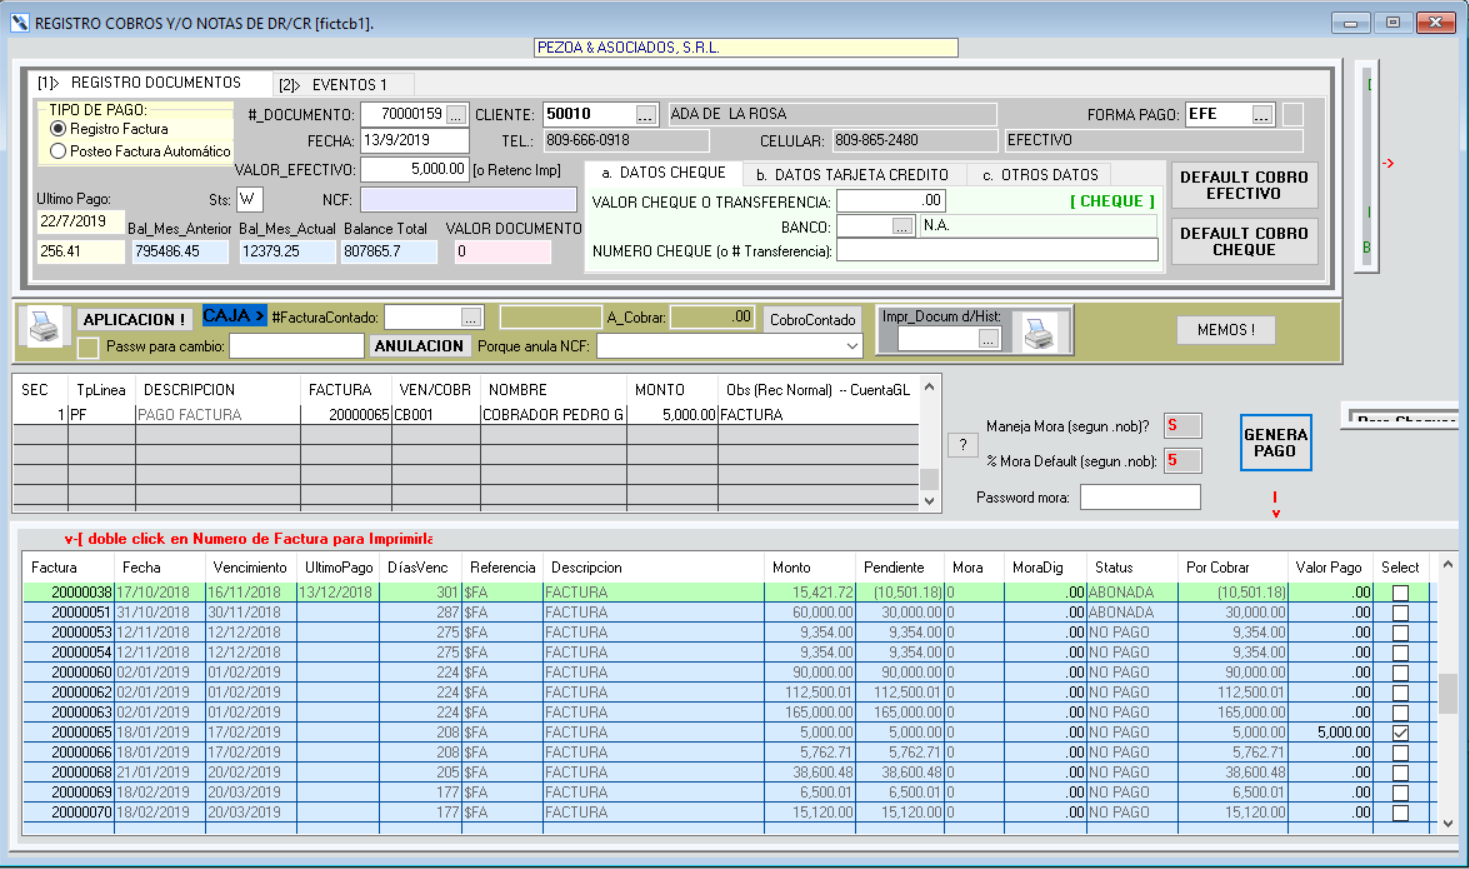The image size is (1469, 869).
Task: Click COBRADOR PEDRO G name cell
Action: coord(553,415)
